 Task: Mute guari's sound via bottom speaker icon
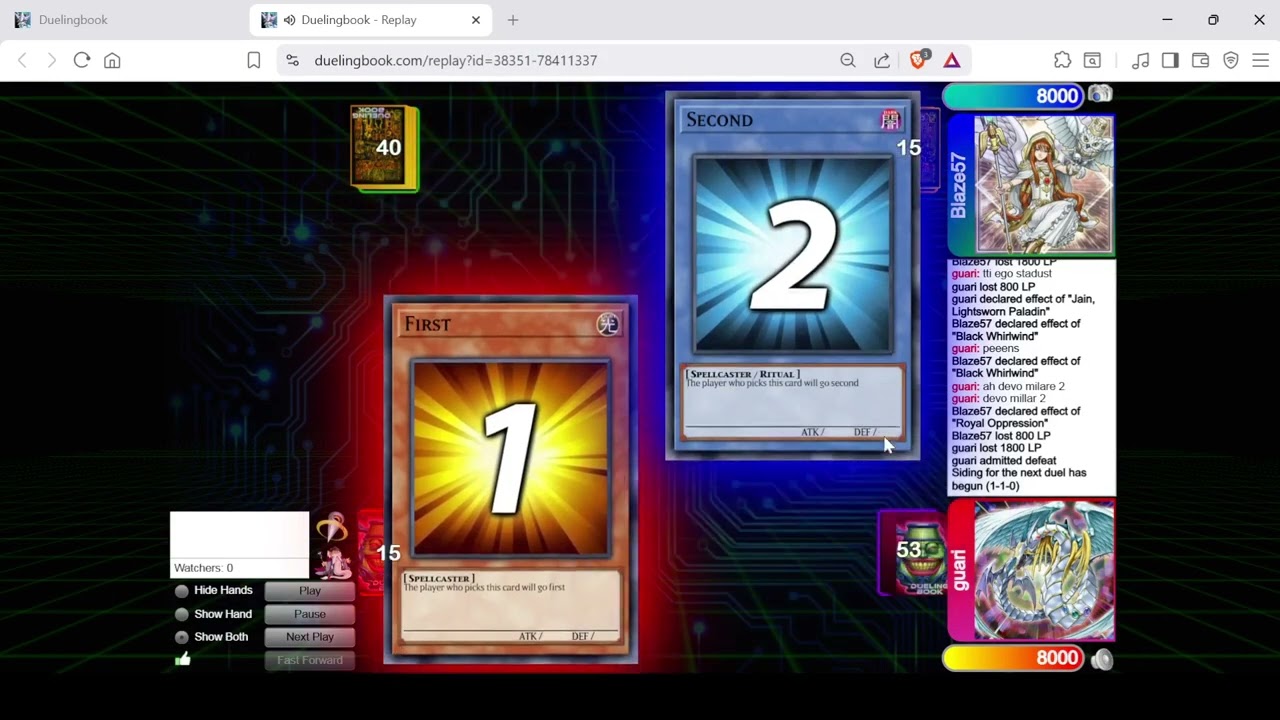1101,659
